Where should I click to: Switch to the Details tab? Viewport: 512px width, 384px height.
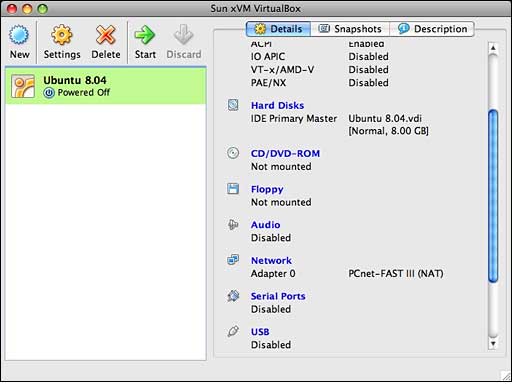pyautogui.click(x=278, y=29)
